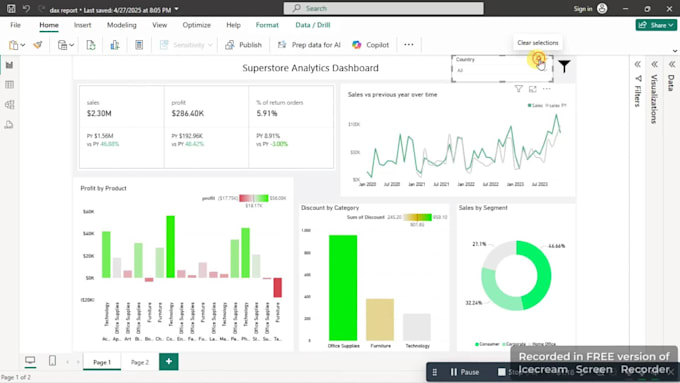Open the Optimize ribbon tab
The image size is (680, 383).
tap(196, 25)
